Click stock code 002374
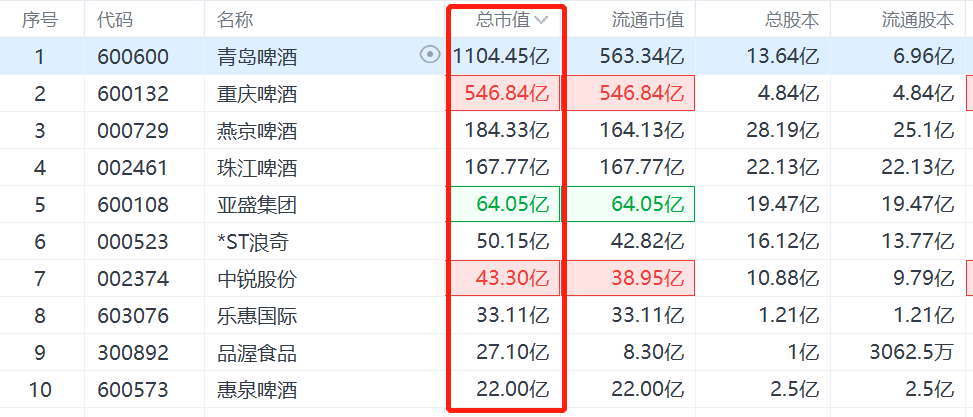The height and width of the screenshot is (417, 973). pyautogui.click(x=133, y=279)
